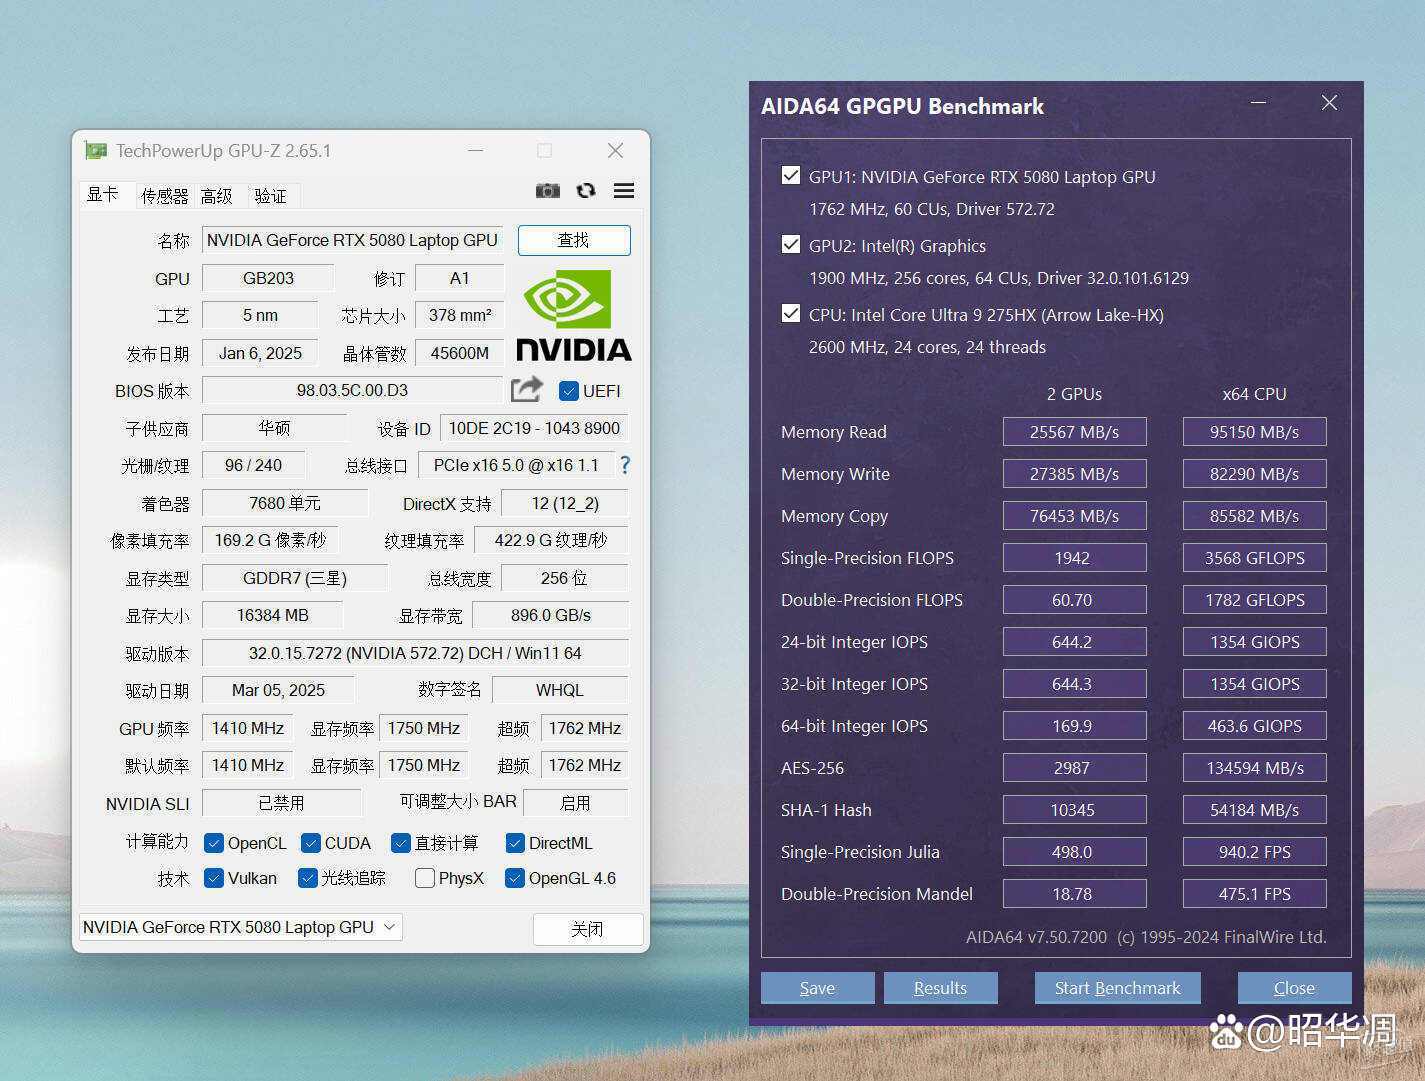1425x1081 pixels.
Task: Click the Memory Write 27385 MB/s value
Action: pyautogui.click(x=1074, y=474)
